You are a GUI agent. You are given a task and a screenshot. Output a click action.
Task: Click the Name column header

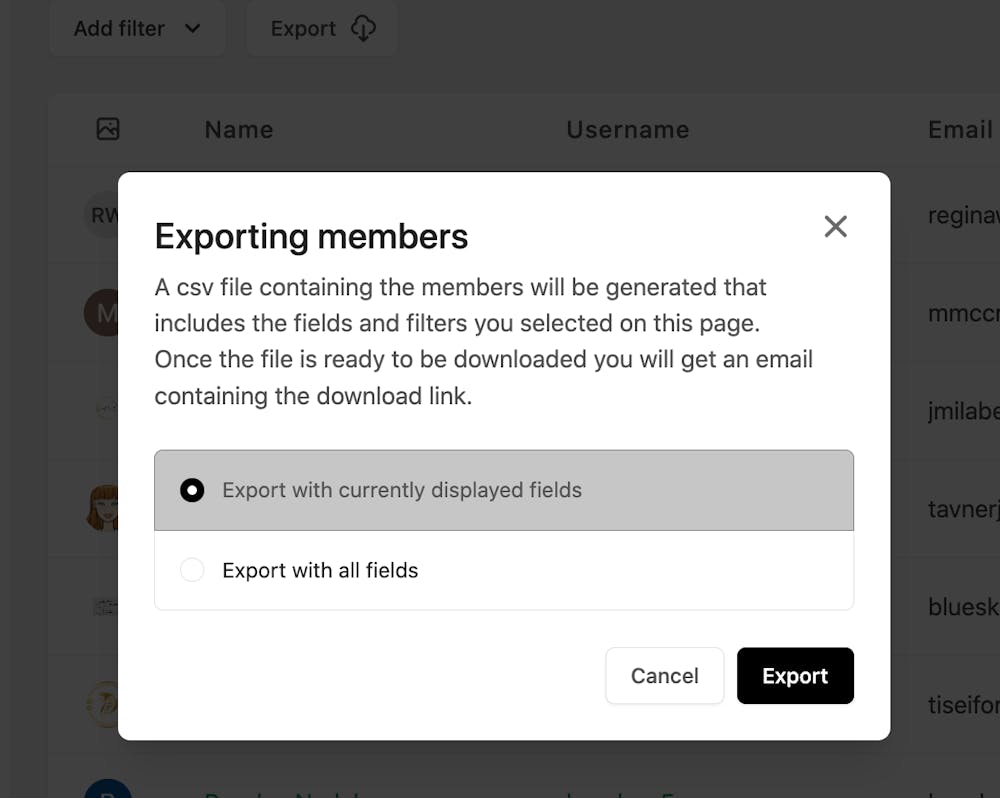point(239,130)
